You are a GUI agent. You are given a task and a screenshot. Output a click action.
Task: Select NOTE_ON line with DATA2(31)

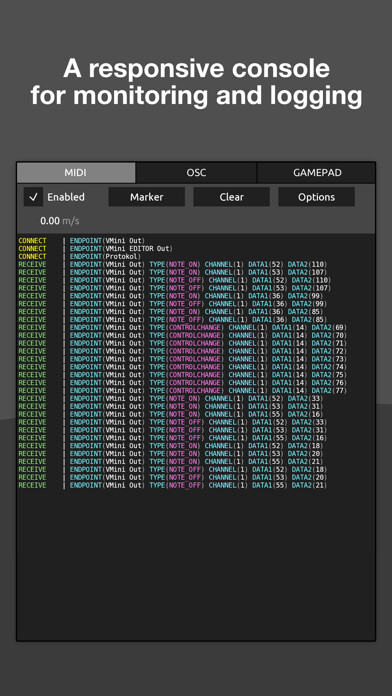pos(171,406)
